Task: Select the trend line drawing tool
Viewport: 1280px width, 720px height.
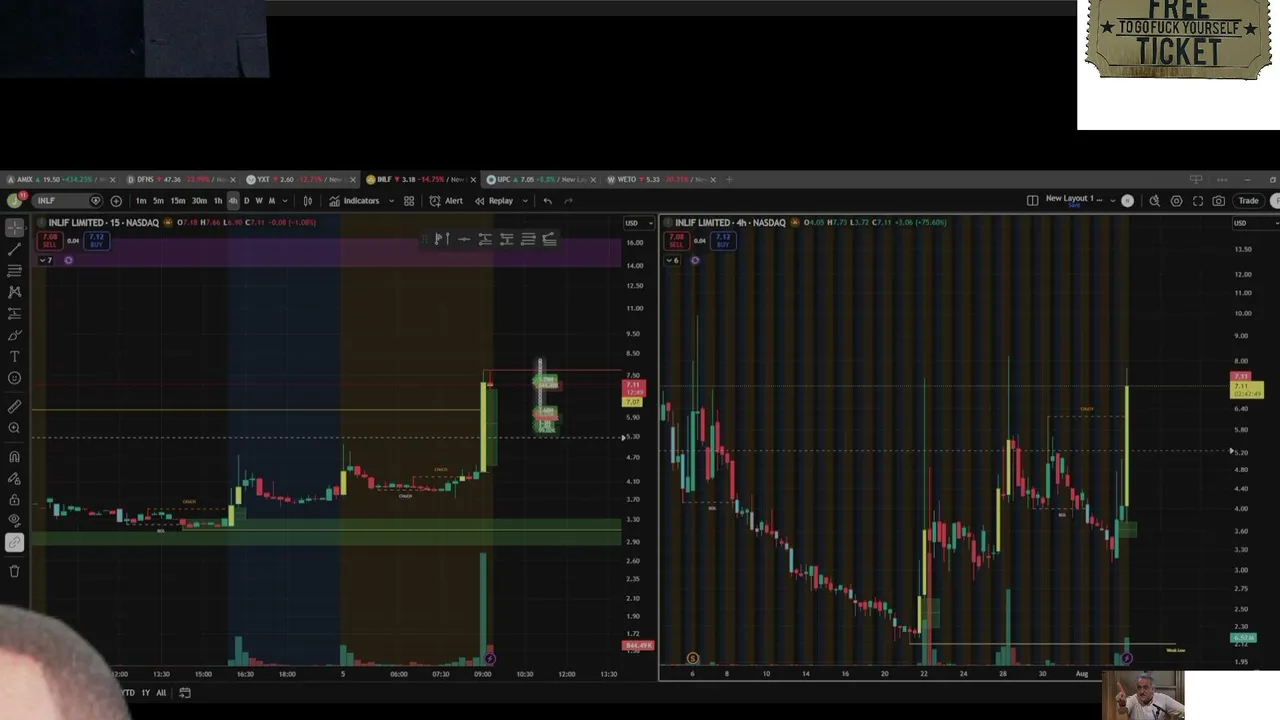Action: [x=14, y=249]
